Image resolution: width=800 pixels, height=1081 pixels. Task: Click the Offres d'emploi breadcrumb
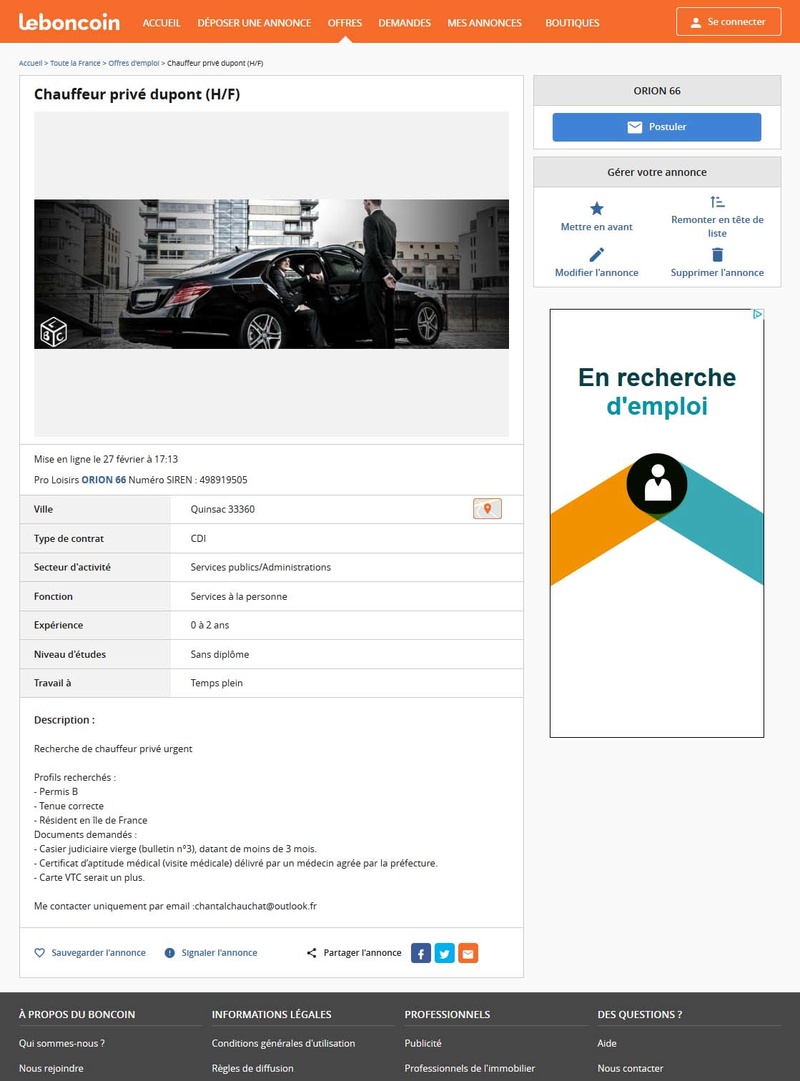134,63
